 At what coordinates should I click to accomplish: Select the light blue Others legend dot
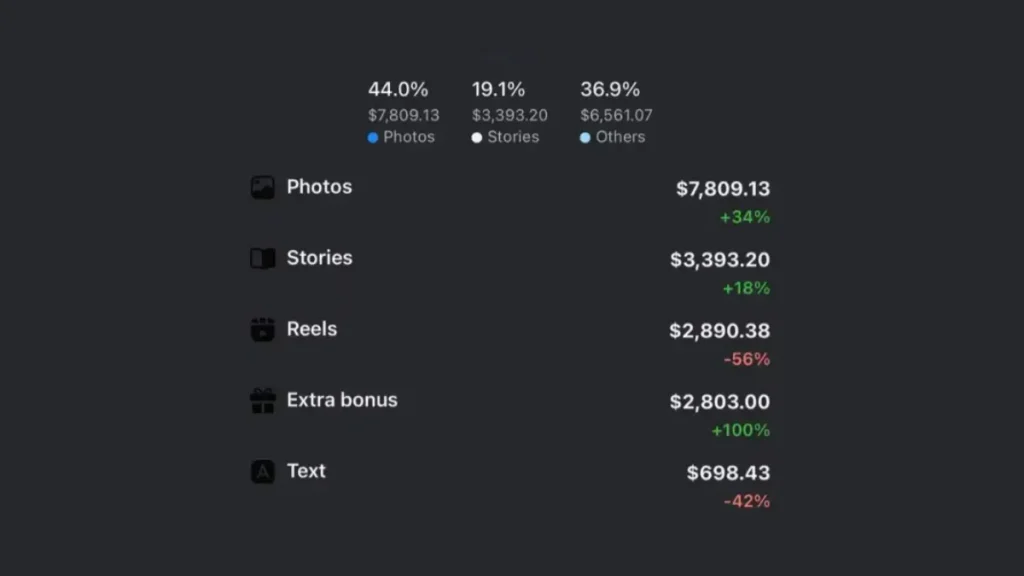click(x=585, y=138)
